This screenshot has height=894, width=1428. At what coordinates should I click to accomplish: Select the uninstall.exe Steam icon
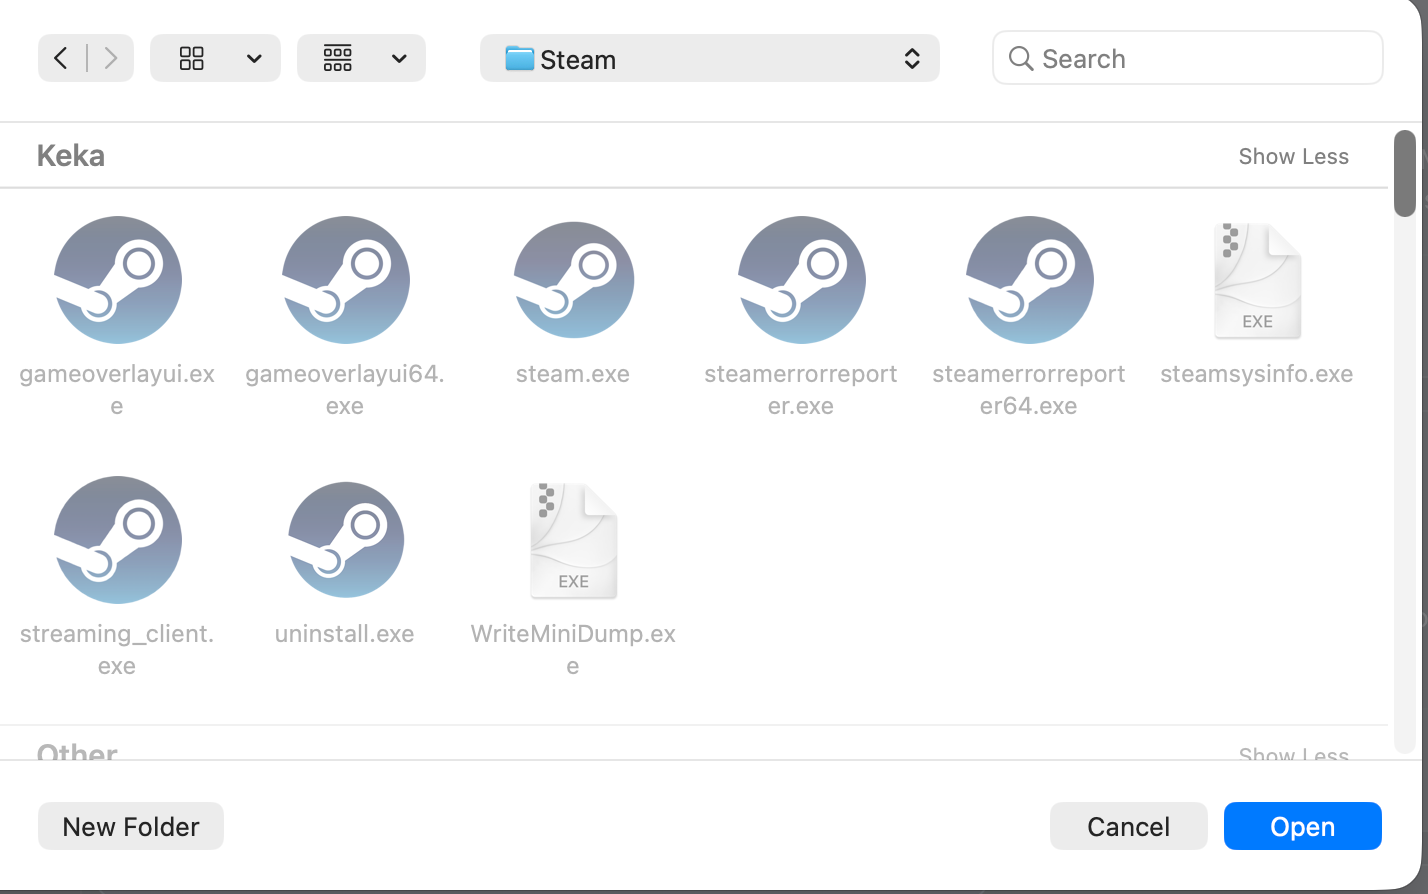pyautogui.click(x=346, y=540)
